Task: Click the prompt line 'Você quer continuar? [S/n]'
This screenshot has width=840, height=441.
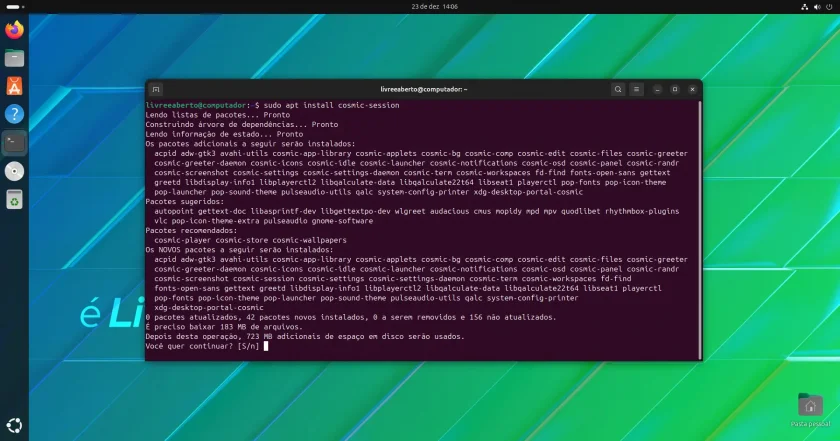Action: [x=202, y=346]
